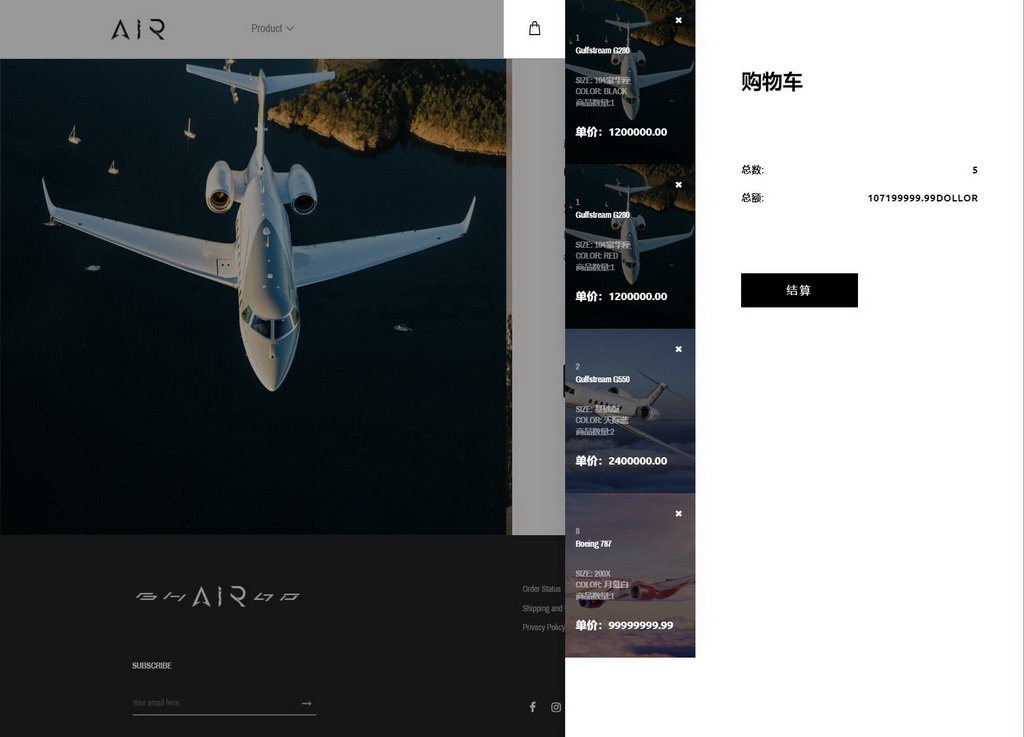Remove the Boeing 787 from cart
Image resolution: width=1024 pixels, height=737 pixels.
point(678,514)
